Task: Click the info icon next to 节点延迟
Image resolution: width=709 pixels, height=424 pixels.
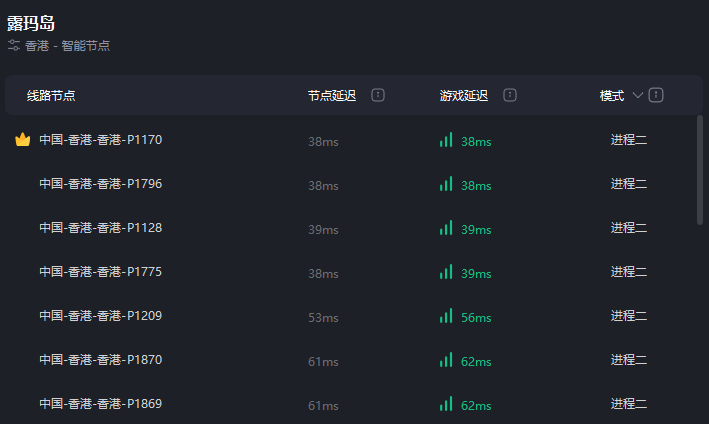Action: (378, 95)
